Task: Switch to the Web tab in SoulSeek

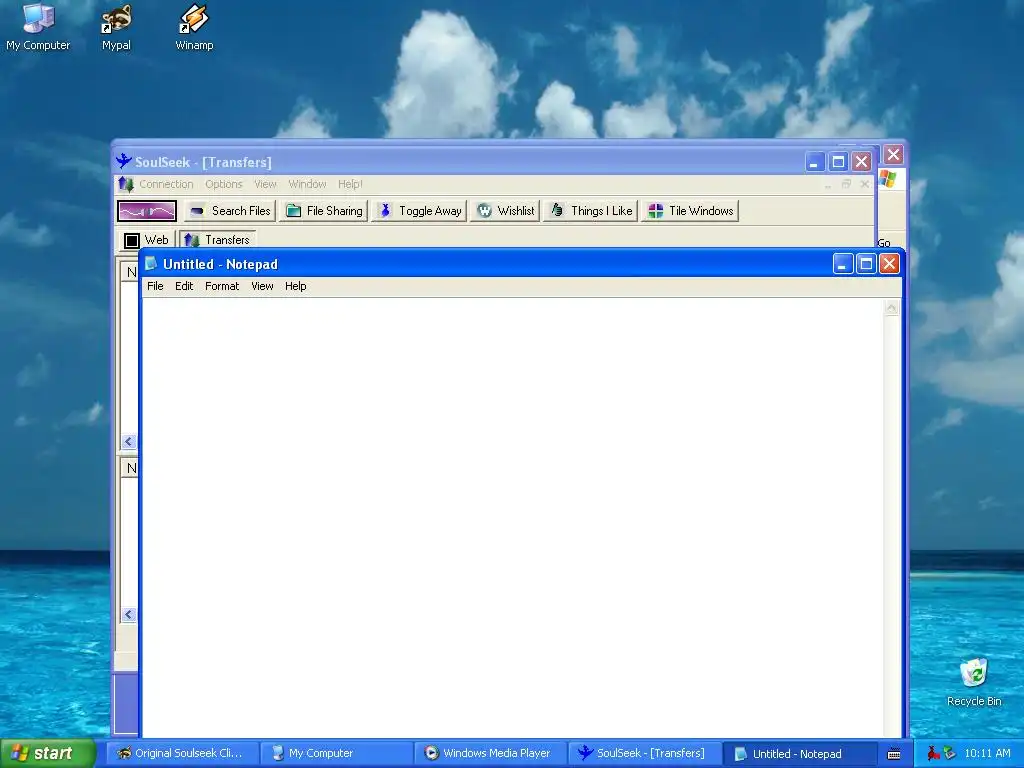Action: (x=147, y=240)
